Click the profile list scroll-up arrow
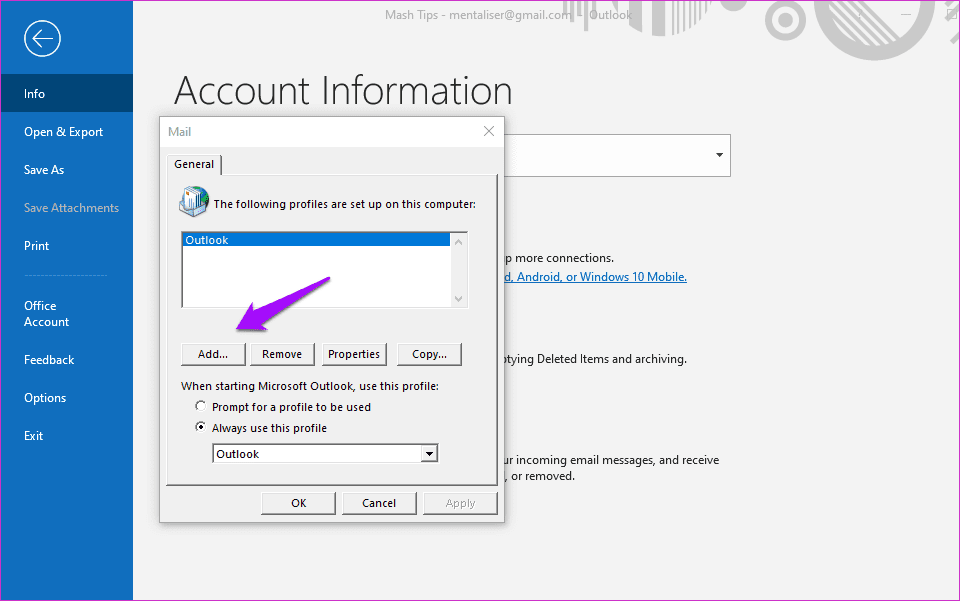Viewport: 960px width, 601px height. pyautogui.click(x=459, y=241)
